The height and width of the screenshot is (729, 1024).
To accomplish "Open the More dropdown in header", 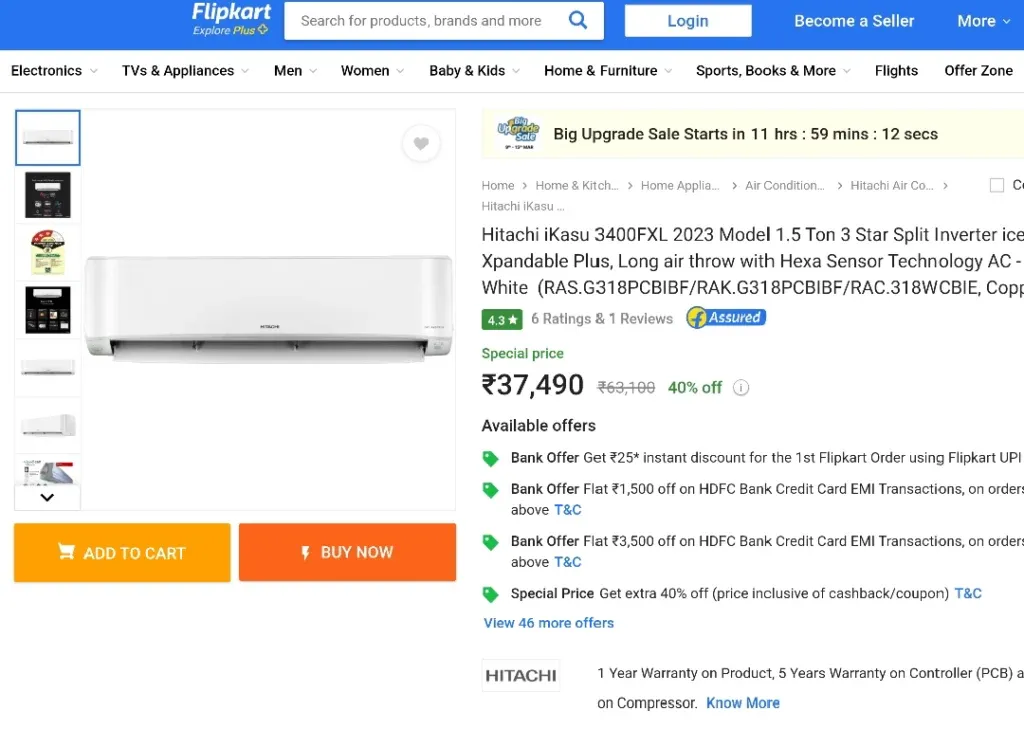I will click(x=984, y=21).
